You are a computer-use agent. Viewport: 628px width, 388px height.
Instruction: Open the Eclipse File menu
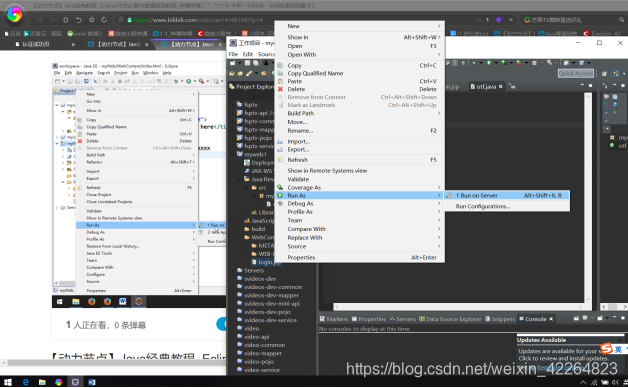coord(233,54)
